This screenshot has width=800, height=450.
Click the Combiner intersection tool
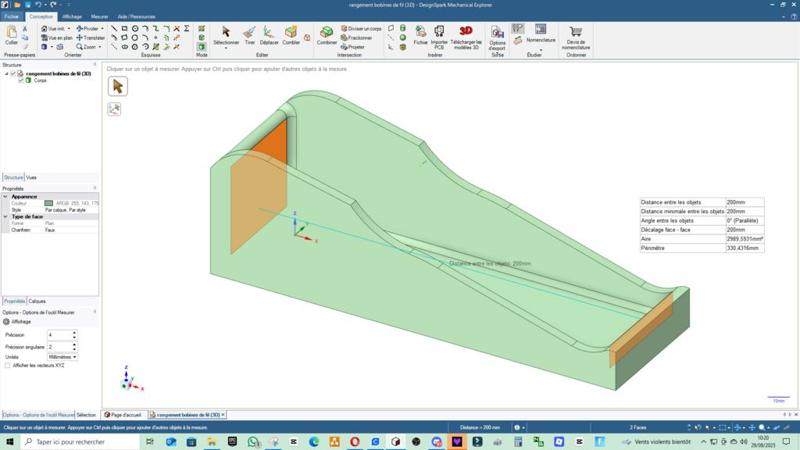click(327, 36)
